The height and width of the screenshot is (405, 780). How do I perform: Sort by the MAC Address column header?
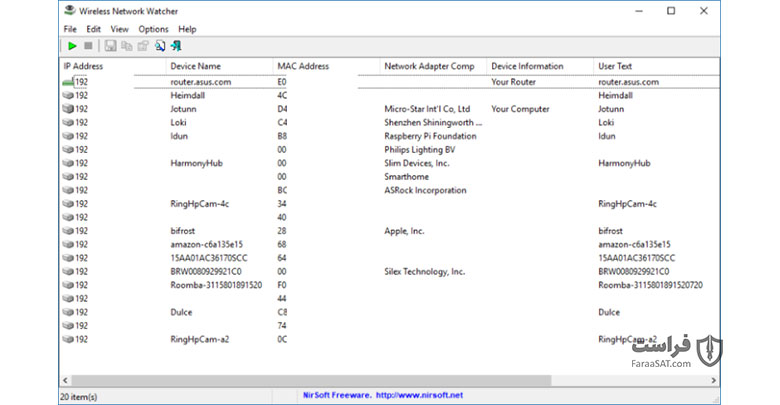[x=326, y=66]
